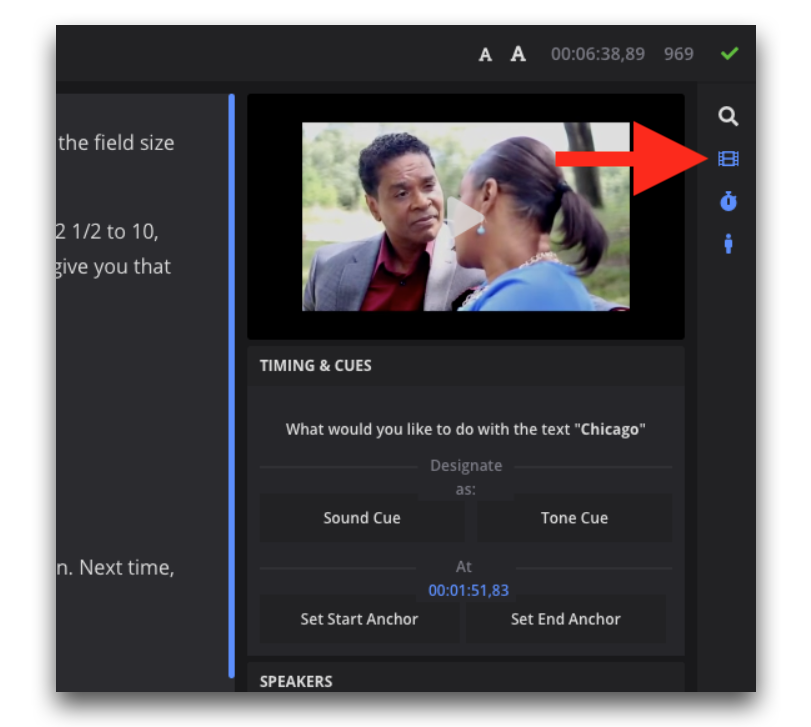Image resolution: width=811 pixels, height=727 pixels.
Task: Designate Chicago as a Sound Cue
Action: coord(362,518)
